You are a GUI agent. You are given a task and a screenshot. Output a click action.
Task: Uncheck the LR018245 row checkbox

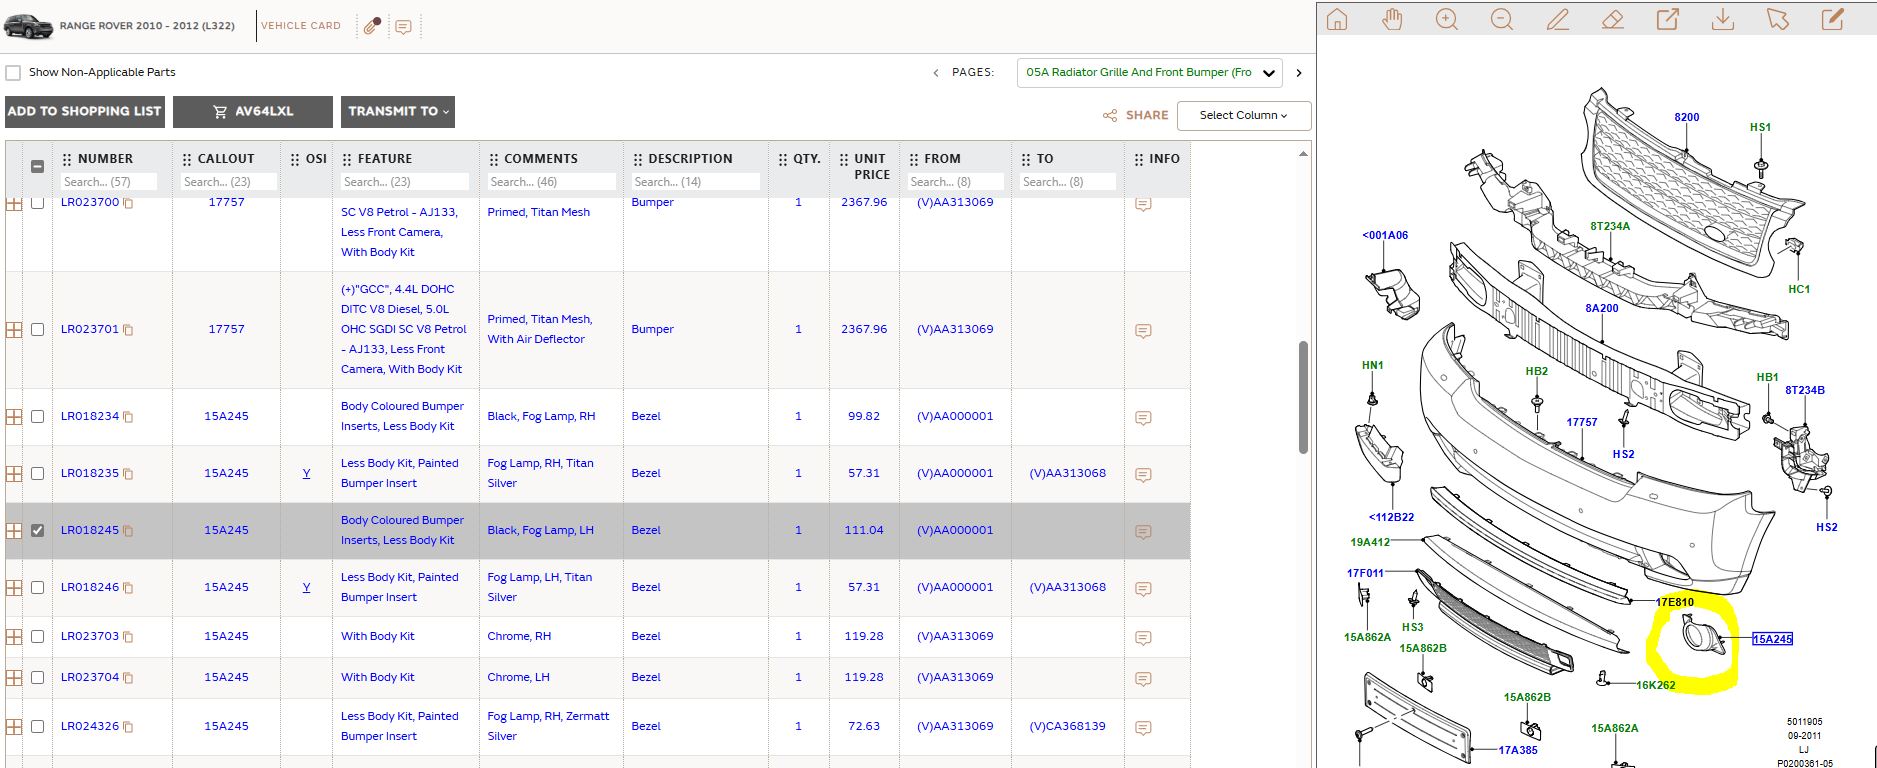[x=38, y=530]
